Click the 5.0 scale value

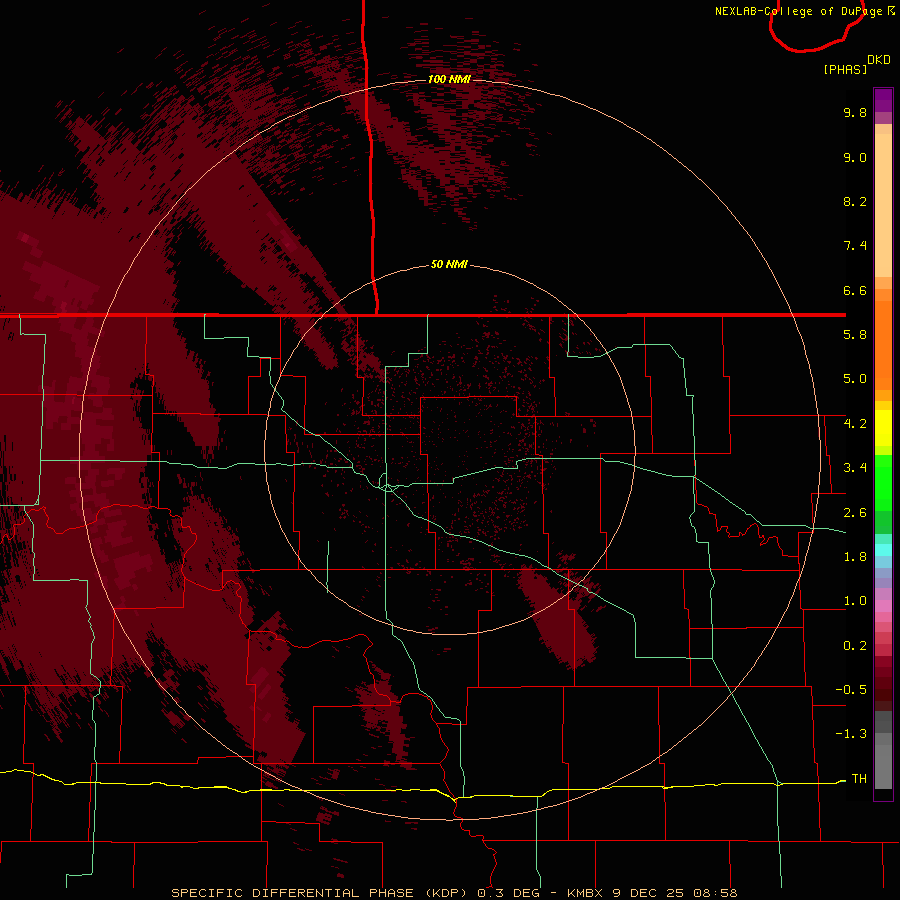[x=855, y=379]
